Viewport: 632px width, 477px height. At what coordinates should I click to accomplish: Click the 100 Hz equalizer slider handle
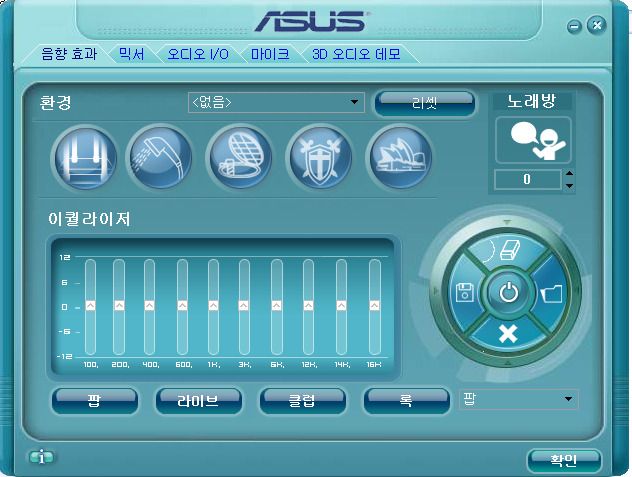click(x=91, y=305)
